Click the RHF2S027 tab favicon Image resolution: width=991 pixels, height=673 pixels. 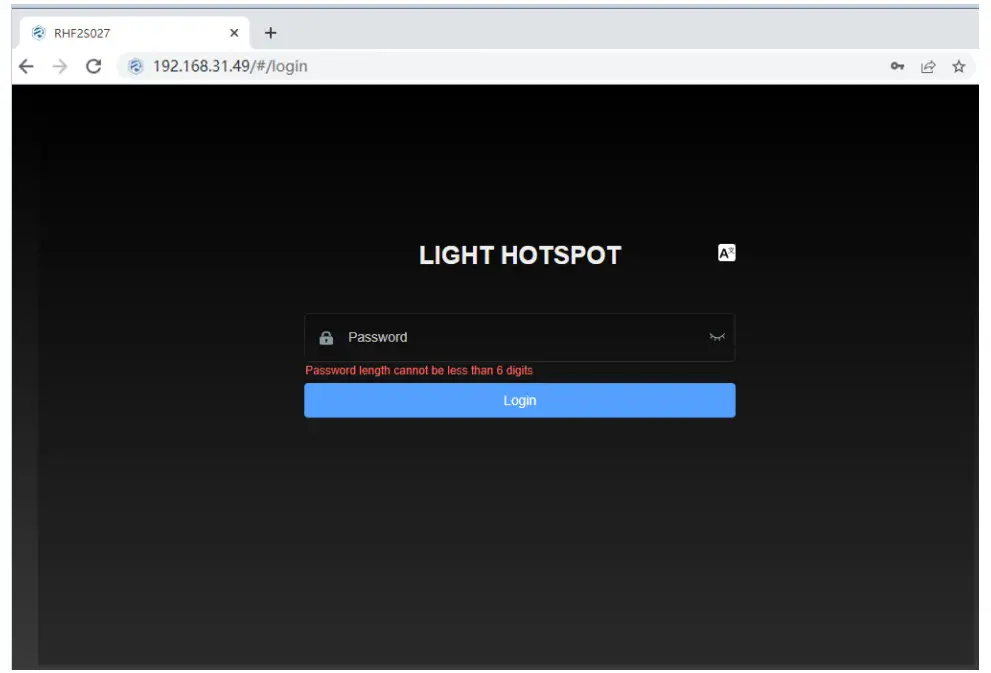tap(39, 32)
